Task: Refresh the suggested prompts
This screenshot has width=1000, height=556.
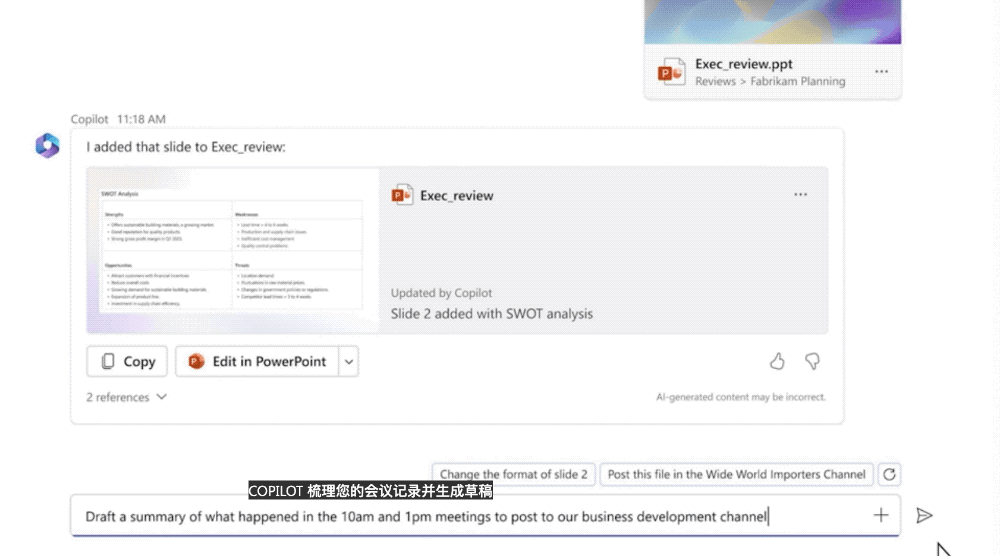Action: tap(889, 474)
